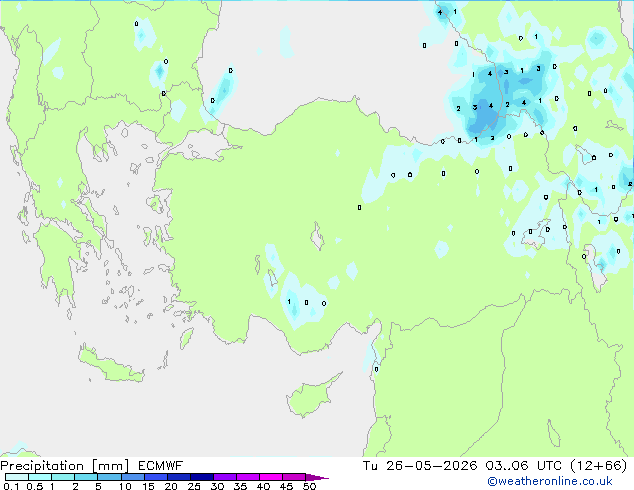The height and width of the screenshot is (490, 634).
Task: Click the '03..06 UTC' time text
Action: click(x=524, y=466)
